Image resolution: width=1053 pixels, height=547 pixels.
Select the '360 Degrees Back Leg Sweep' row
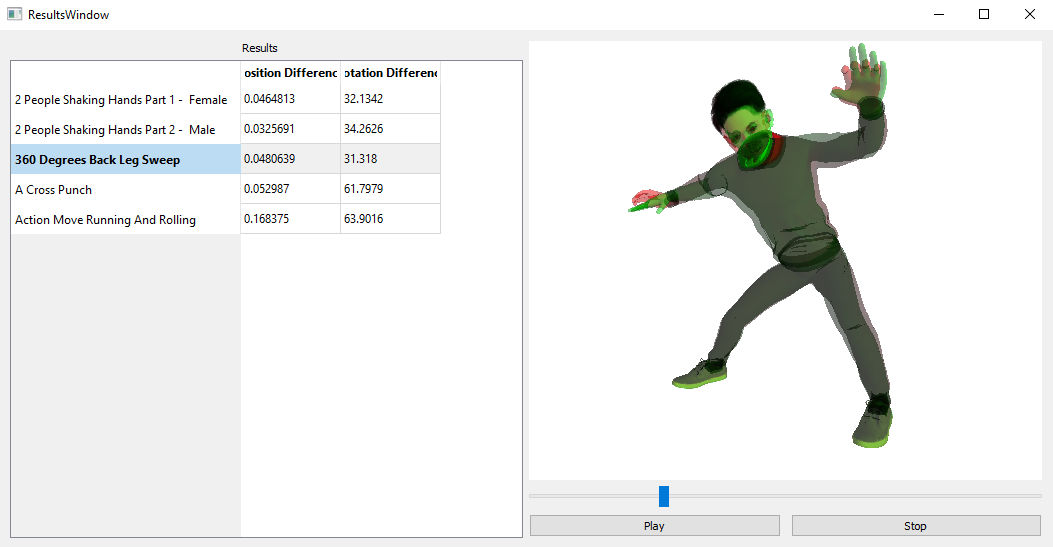125,159
